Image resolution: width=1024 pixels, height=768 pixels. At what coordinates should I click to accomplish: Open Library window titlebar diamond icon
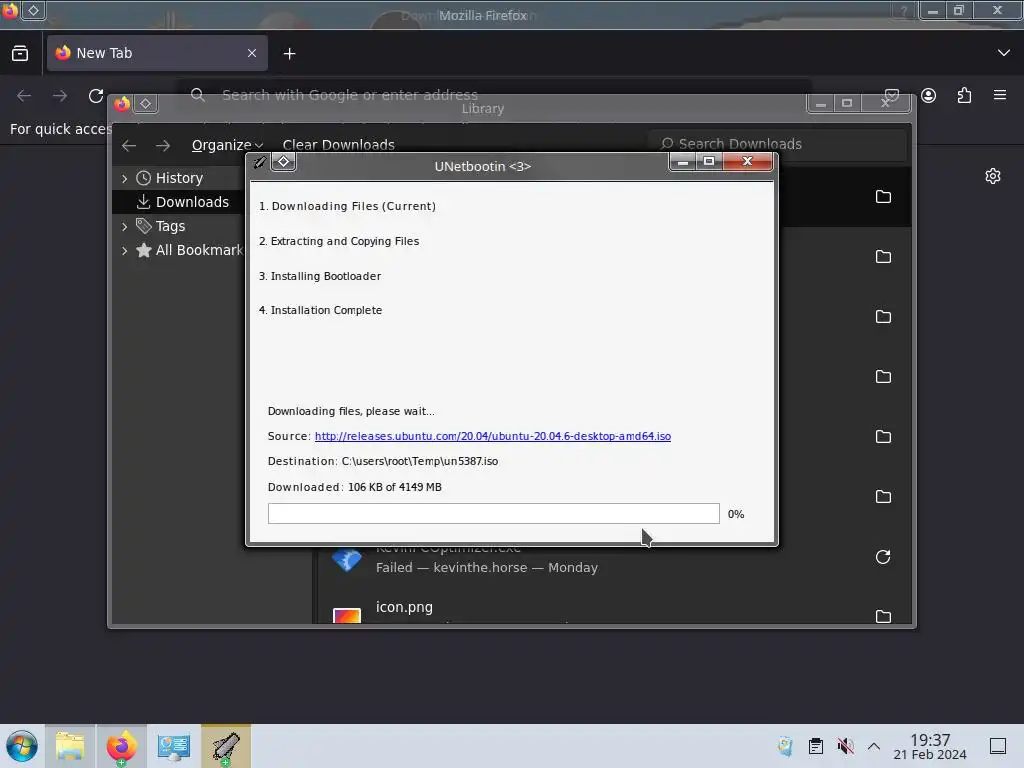coord(146,104)
